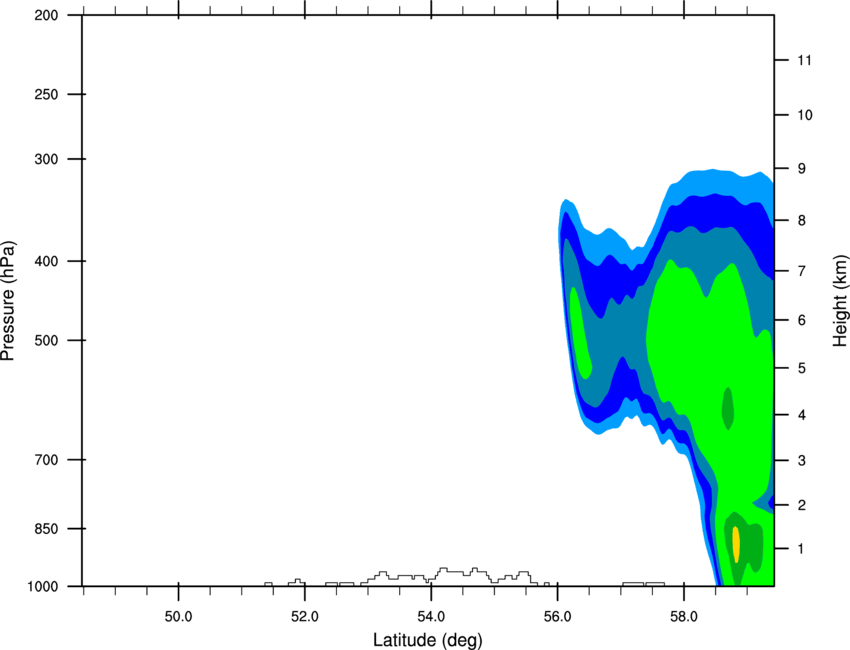
Task: Click the 8 km height label
Action: point(802,221)
